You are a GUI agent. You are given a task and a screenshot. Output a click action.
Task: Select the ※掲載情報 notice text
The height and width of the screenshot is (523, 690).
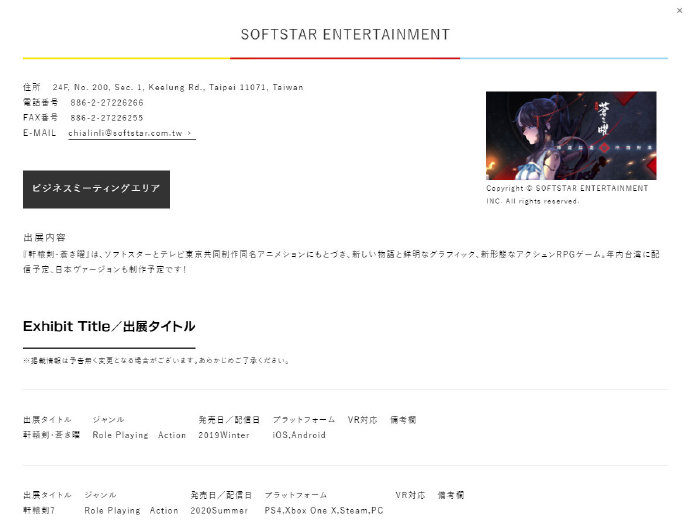coord(156,361)
